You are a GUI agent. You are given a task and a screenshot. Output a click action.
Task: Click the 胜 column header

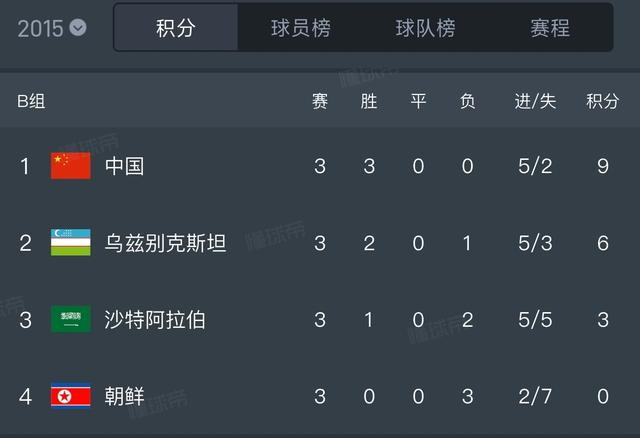tap(369, 101)
